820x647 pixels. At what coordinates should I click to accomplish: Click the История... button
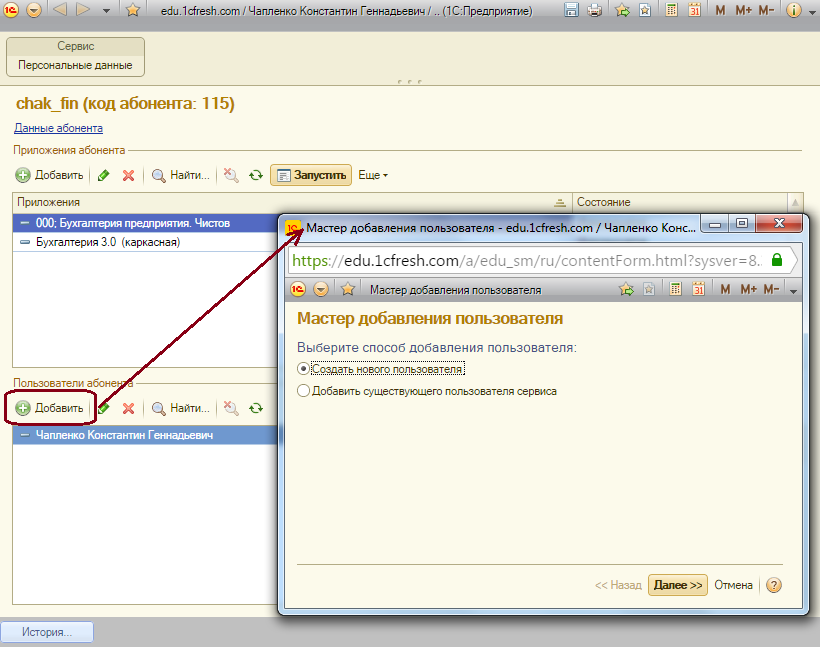coord(47,632)
